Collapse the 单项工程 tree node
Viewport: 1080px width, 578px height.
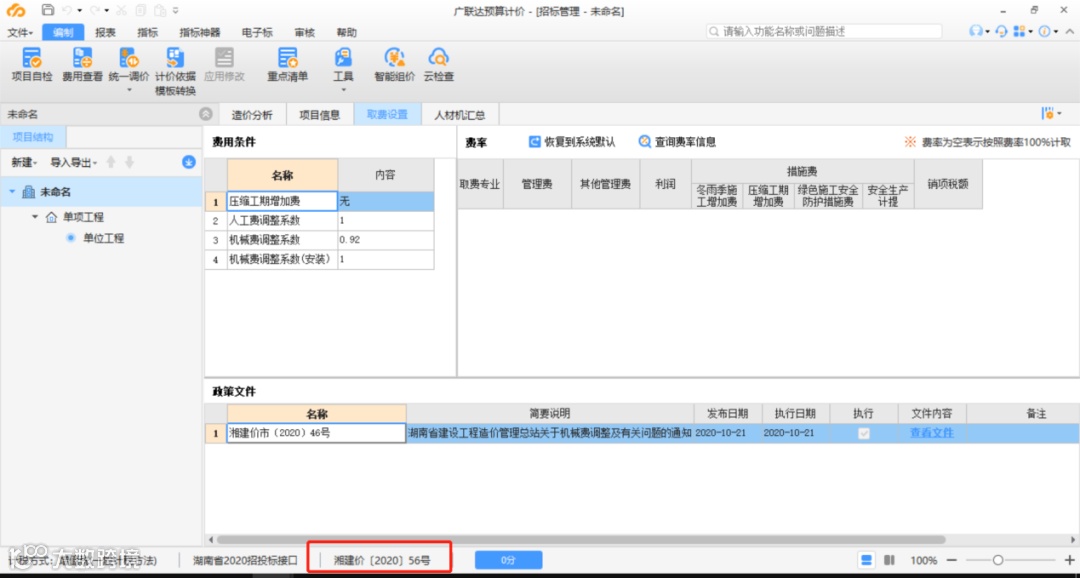coord(35,218)
